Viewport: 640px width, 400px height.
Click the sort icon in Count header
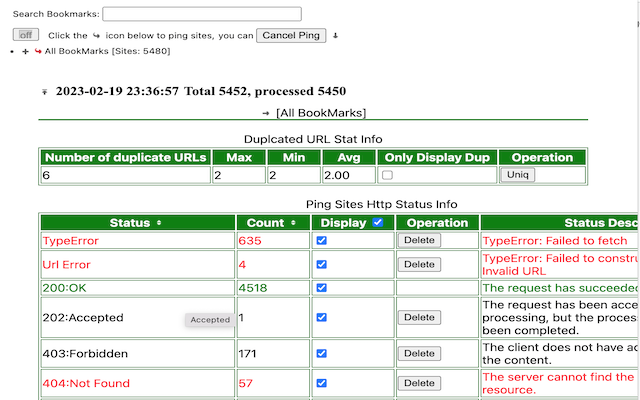[293, 223]
